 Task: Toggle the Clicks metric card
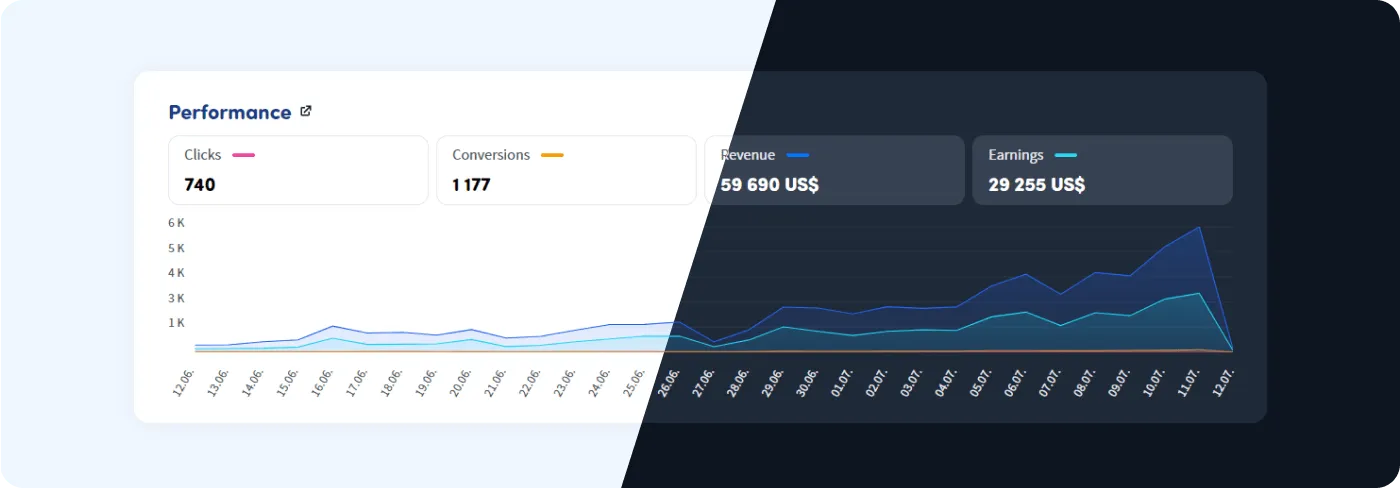[298, 170]
